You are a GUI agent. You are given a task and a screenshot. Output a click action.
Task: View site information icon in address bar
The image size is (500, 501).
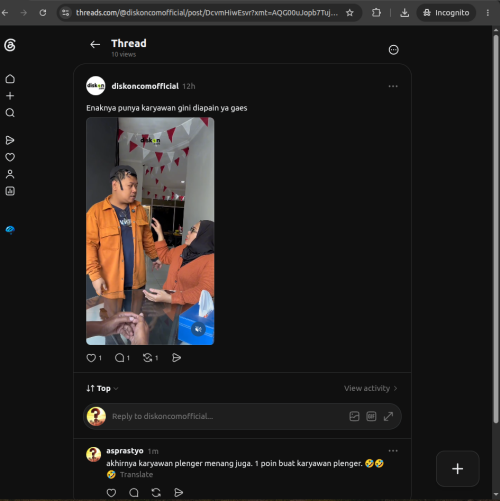(x=66, y=13)
